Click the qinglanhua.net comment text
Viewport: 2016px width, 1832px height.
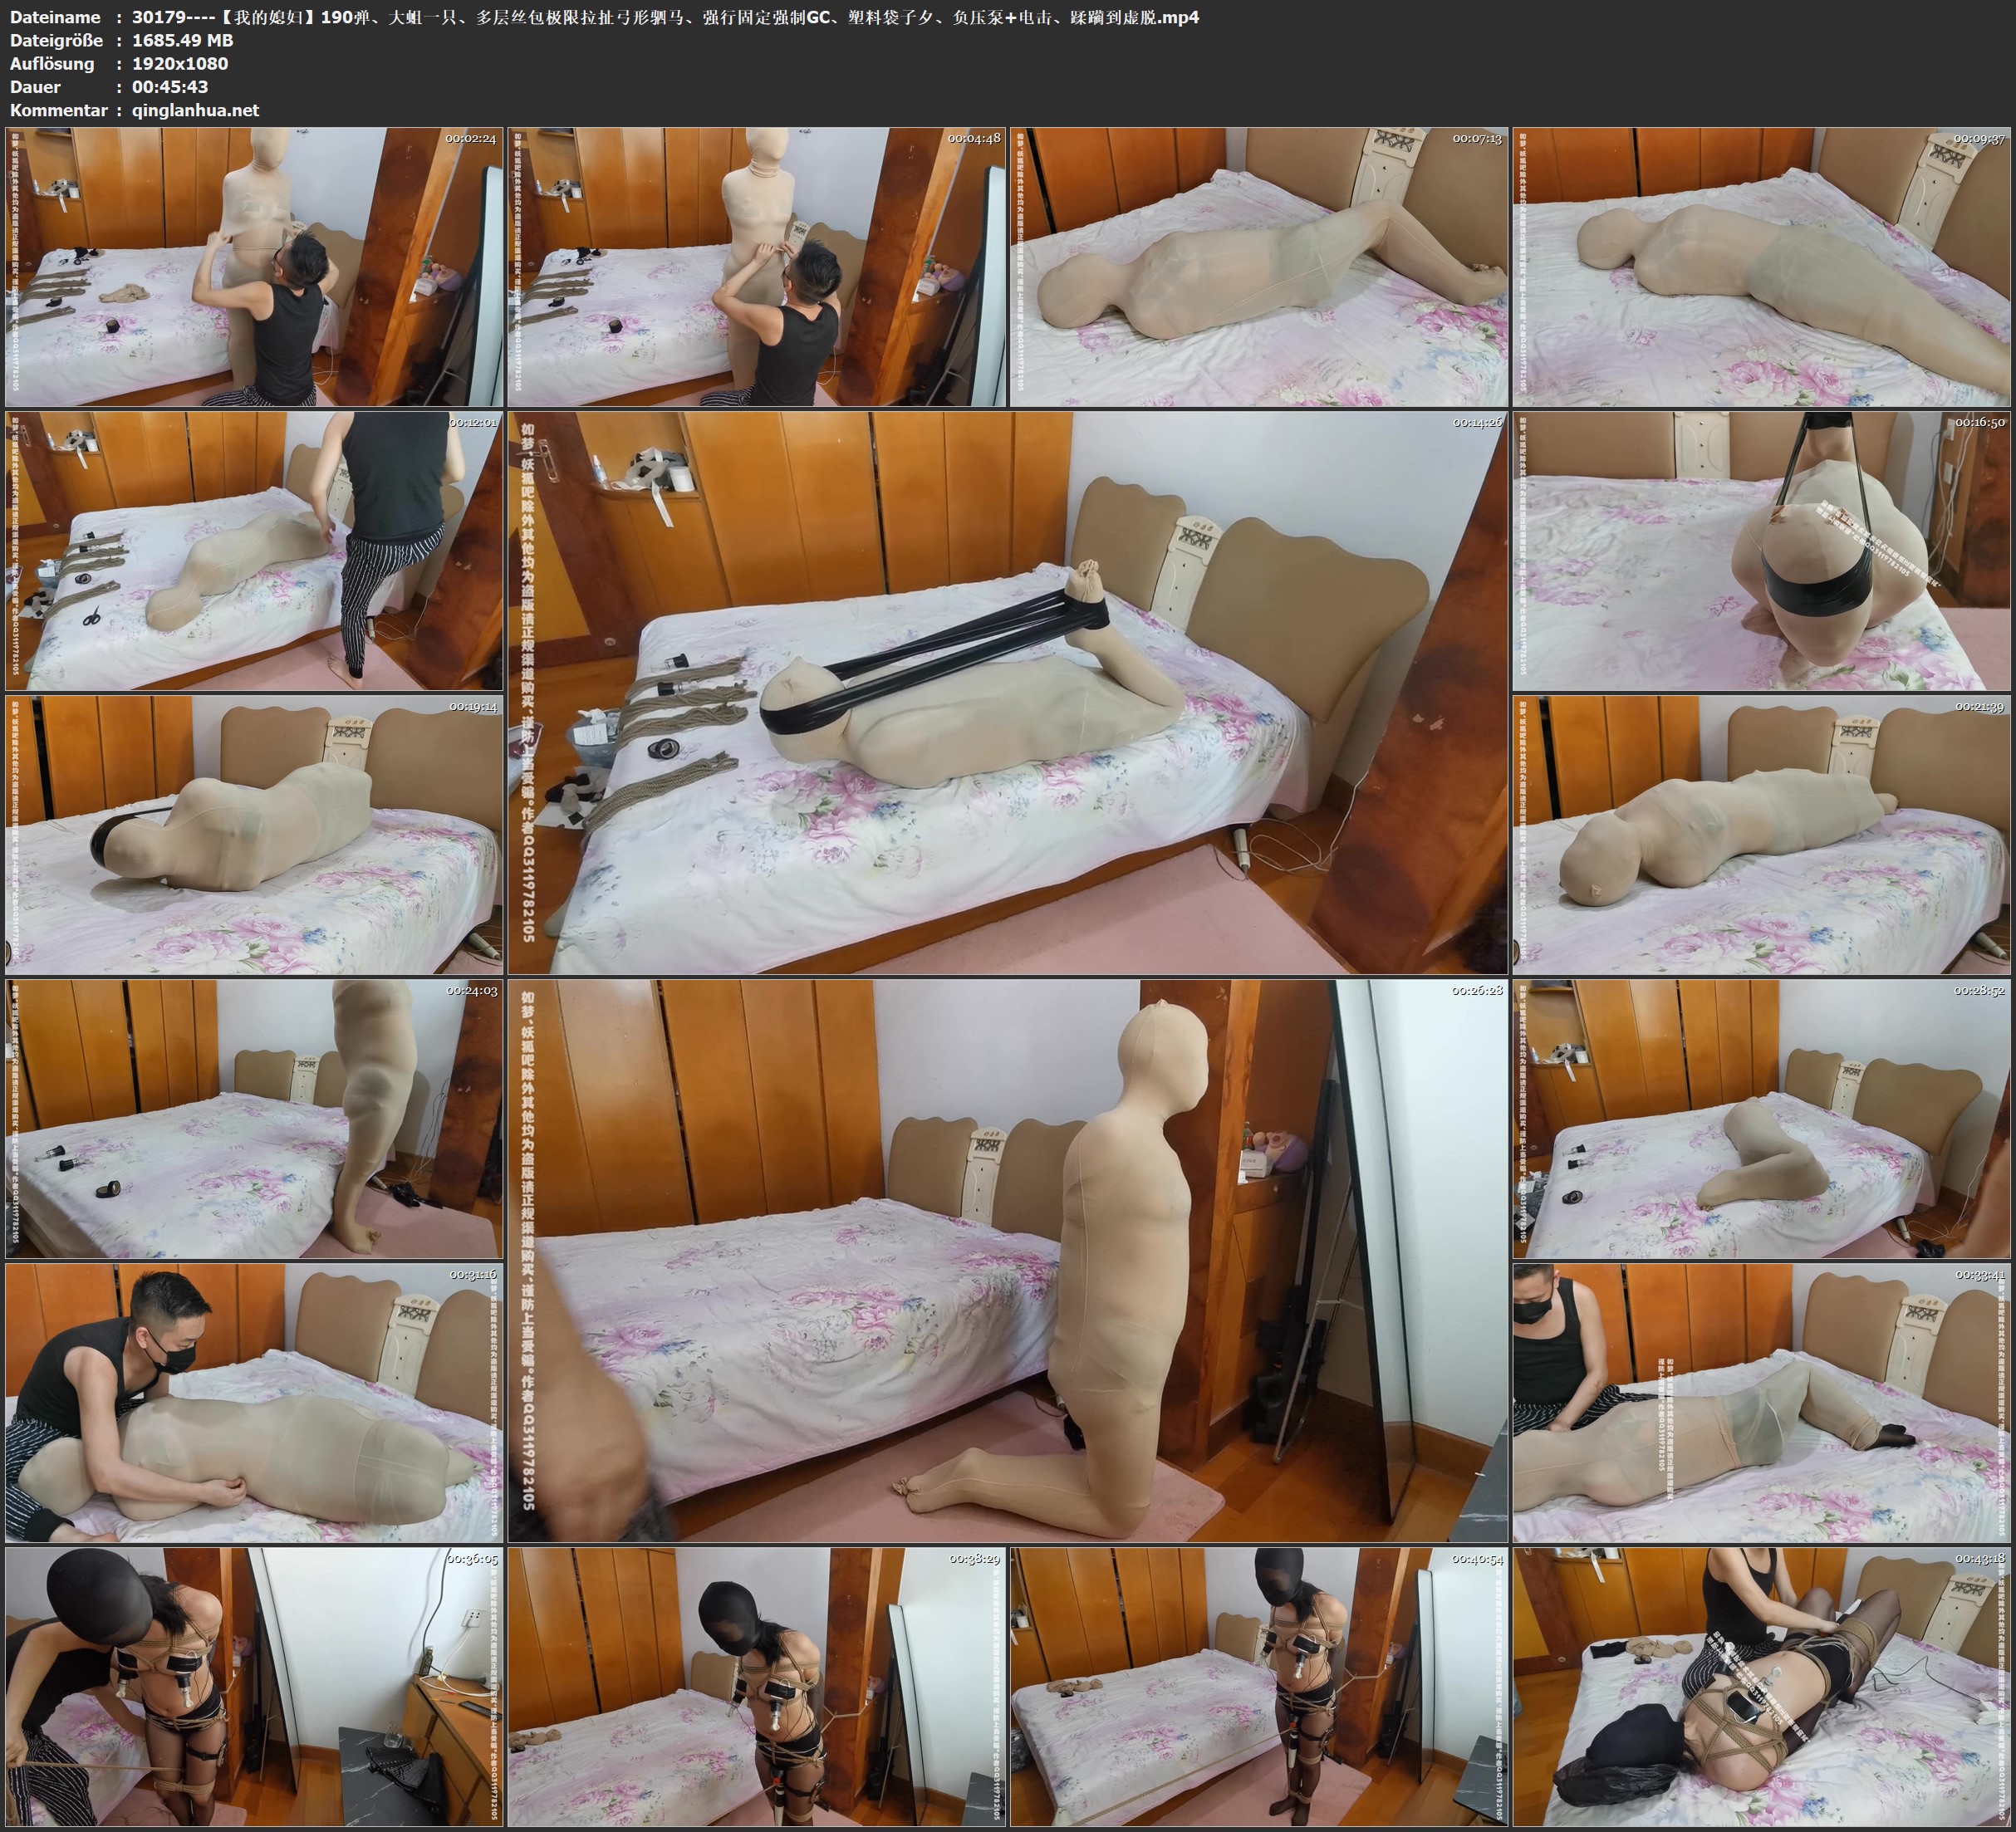(195, 110)
